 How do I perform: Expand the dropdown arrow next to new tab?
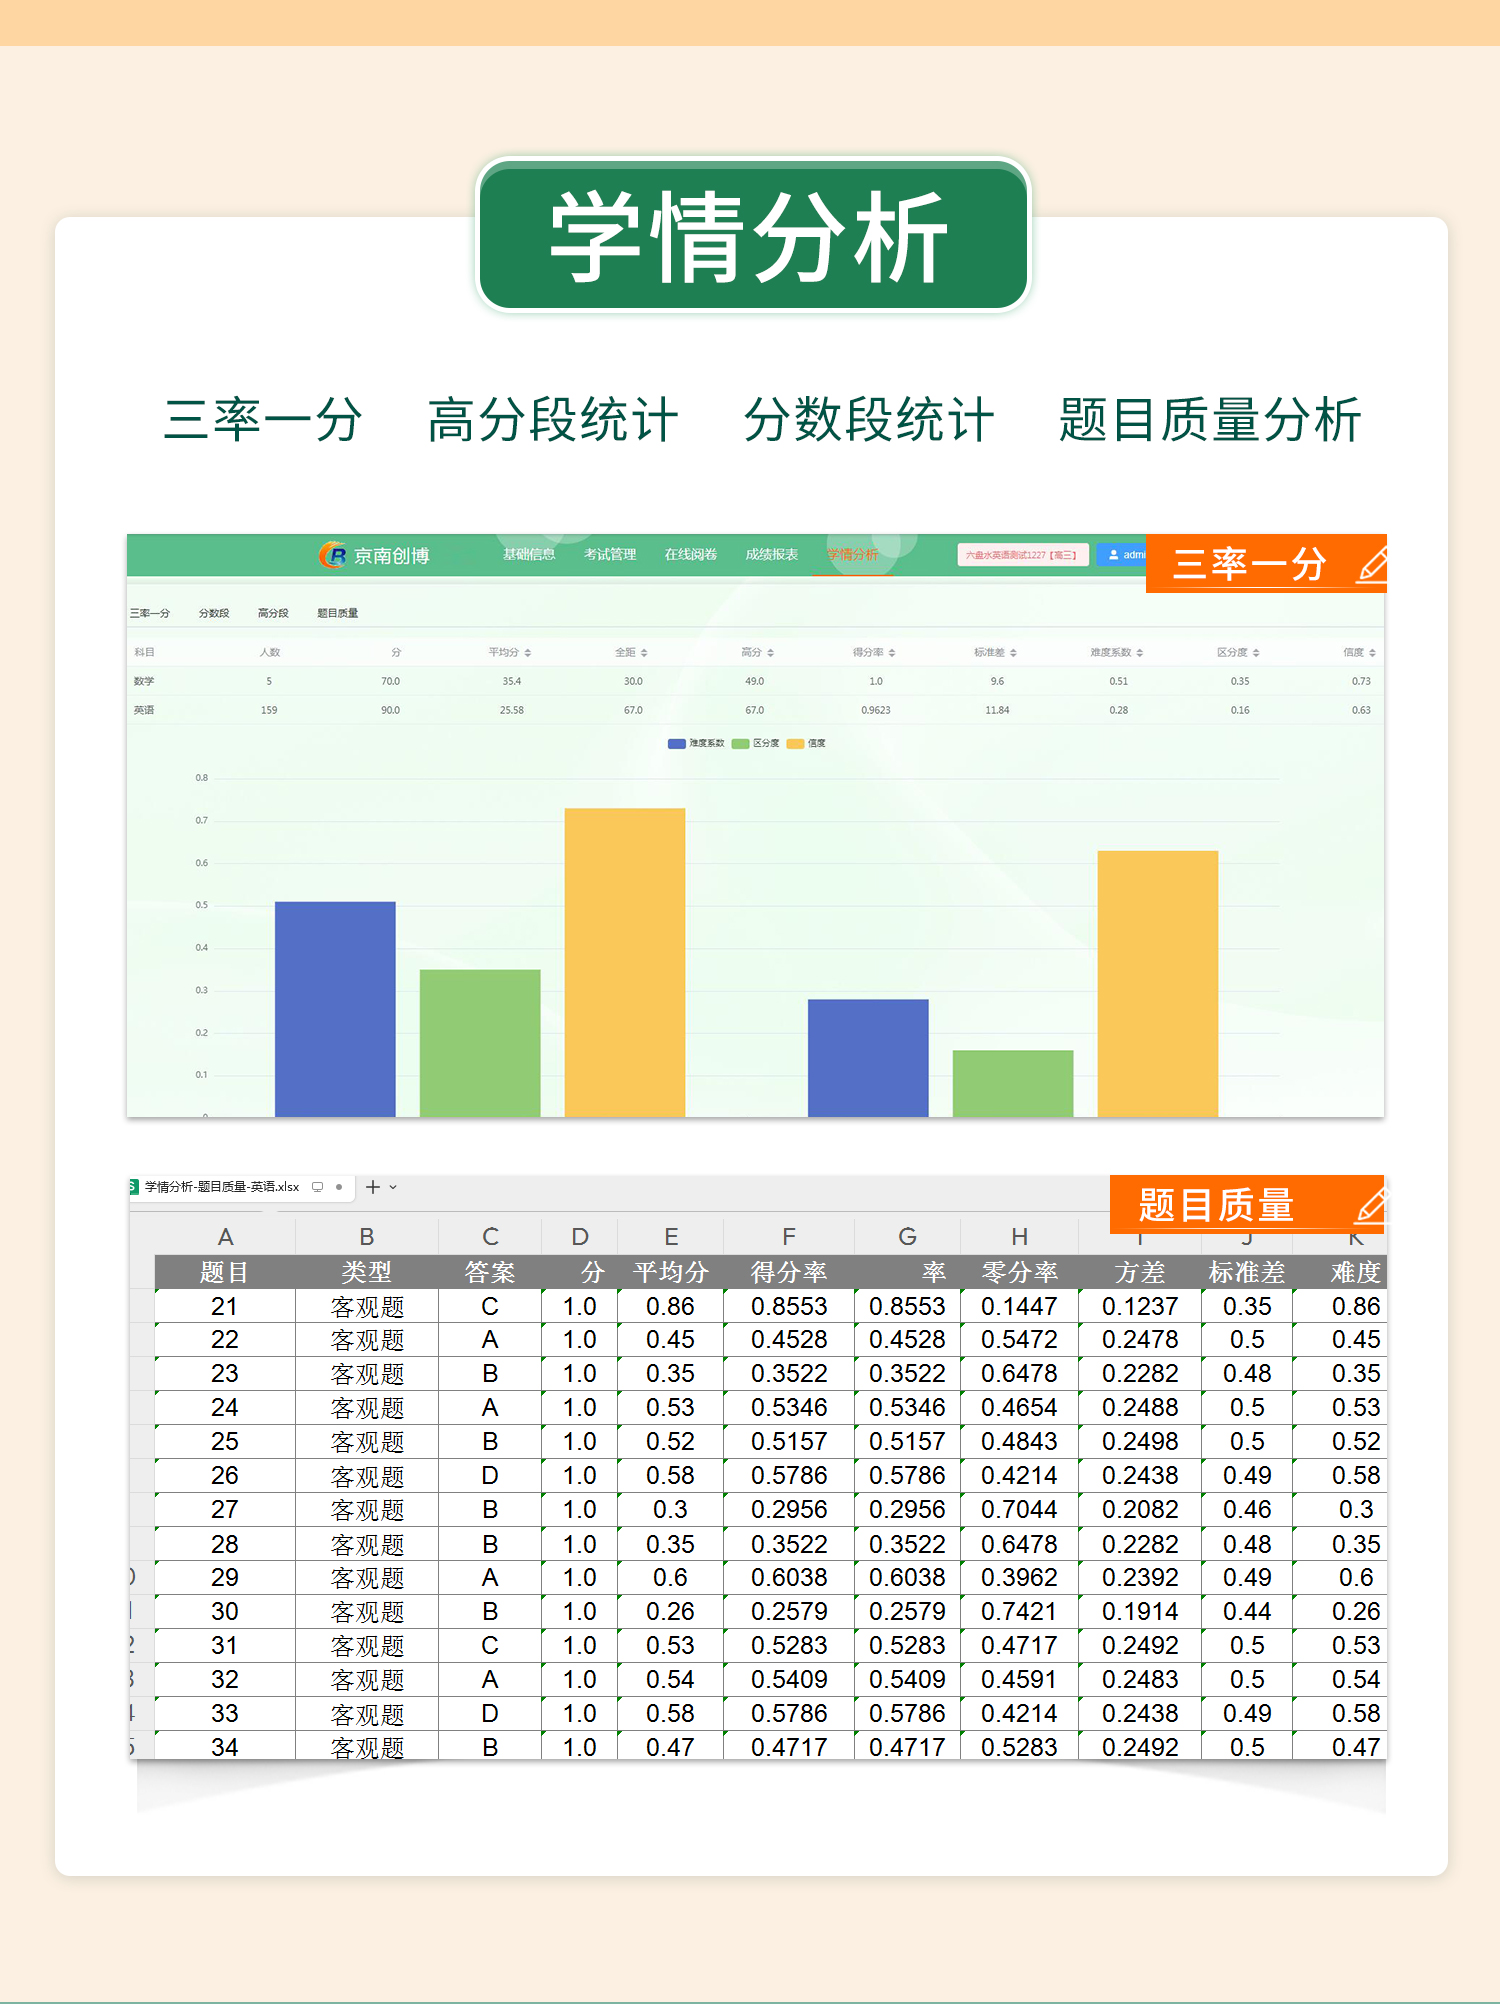394,1187
